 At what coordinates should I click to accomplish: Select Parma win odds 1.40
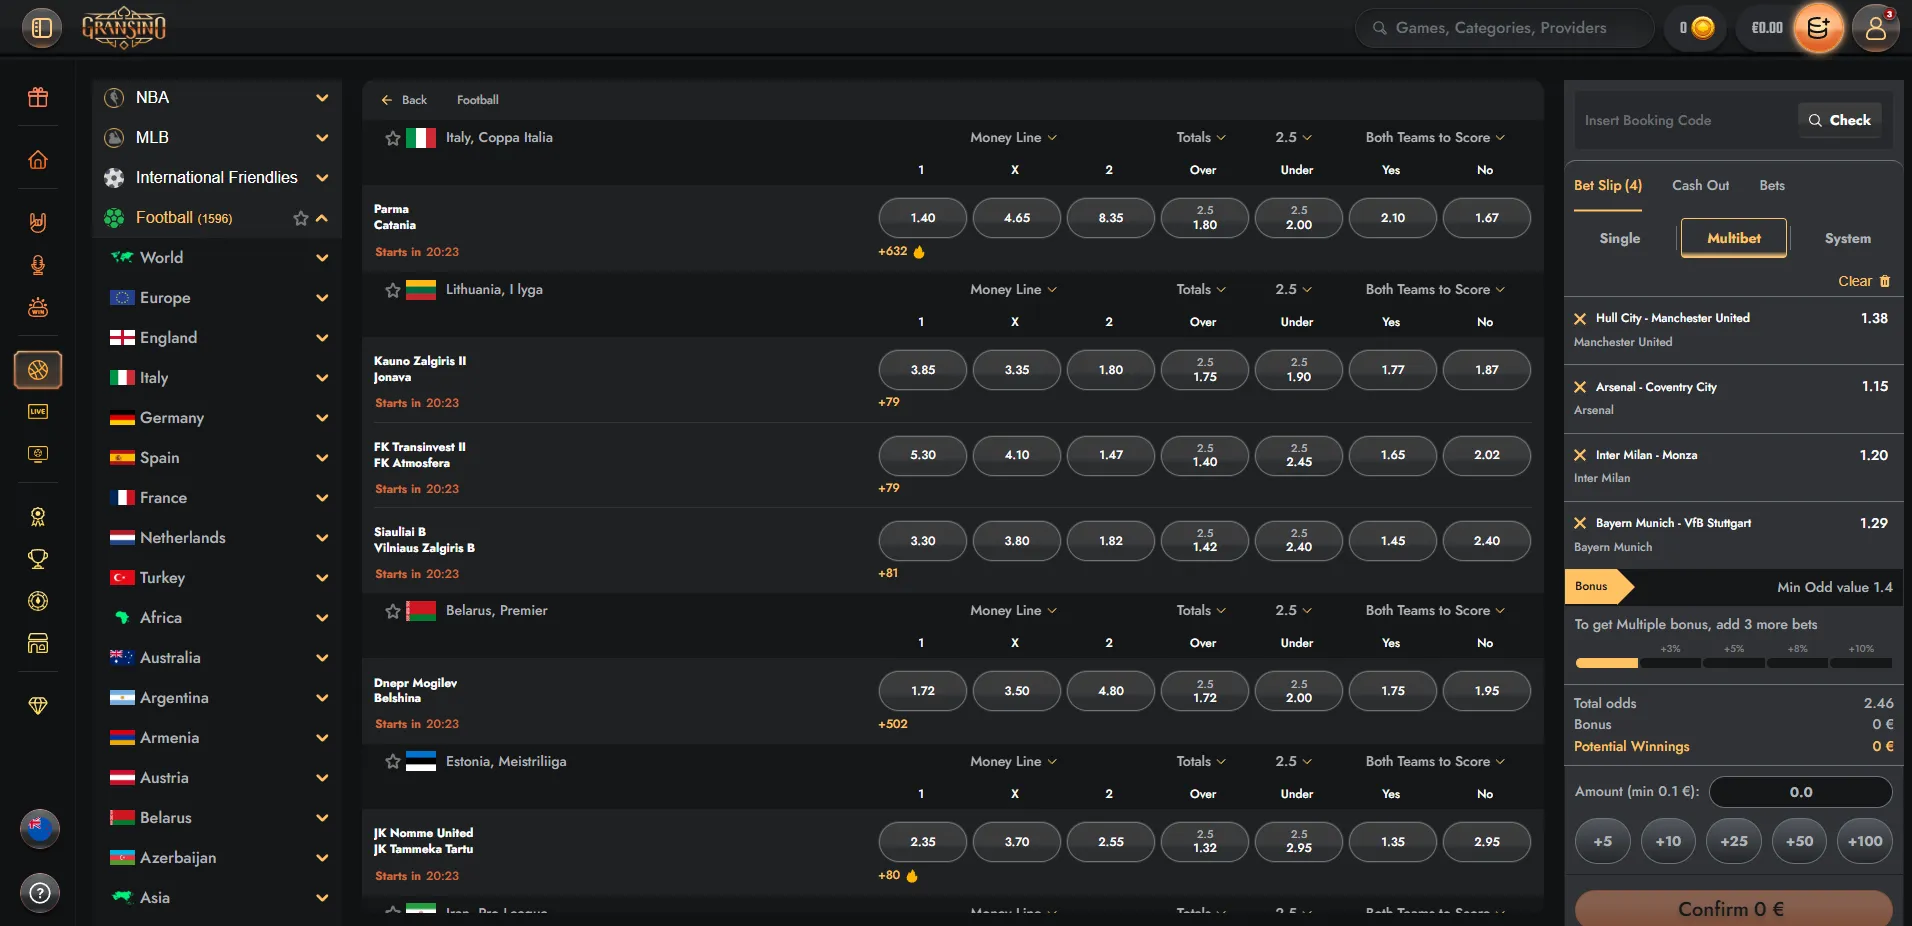click(x=923, y=218)
